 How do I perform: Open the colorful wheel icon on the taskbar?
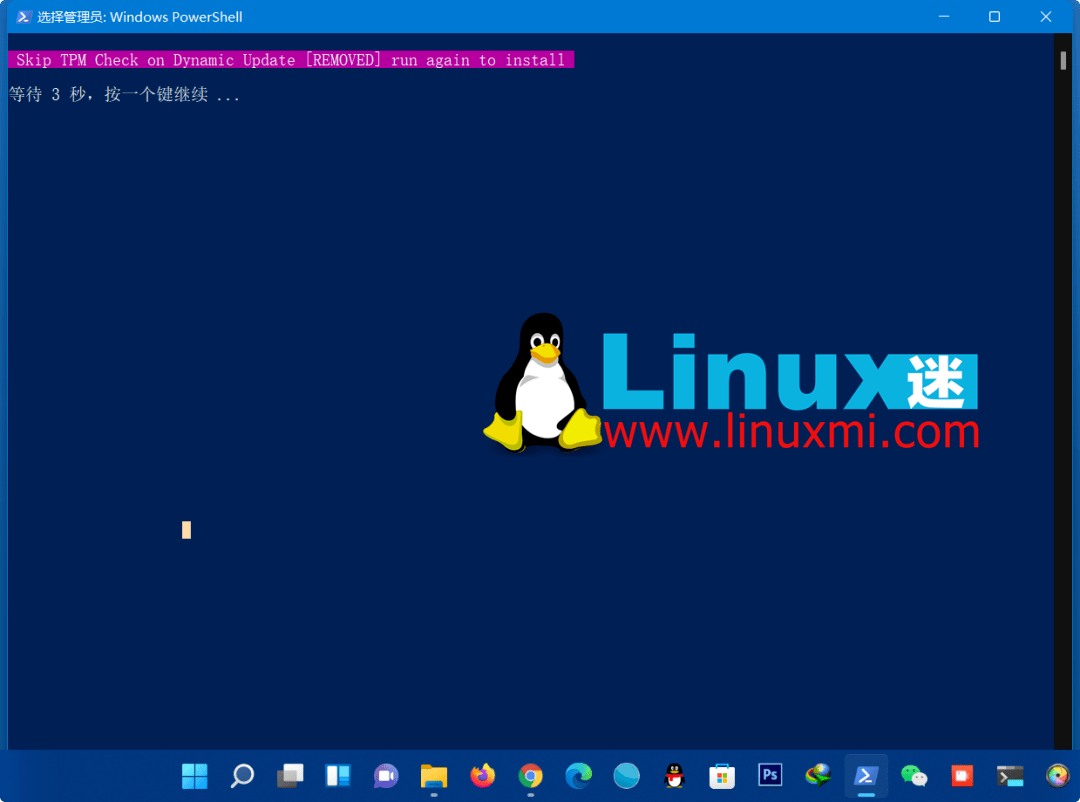(1058, 776)
